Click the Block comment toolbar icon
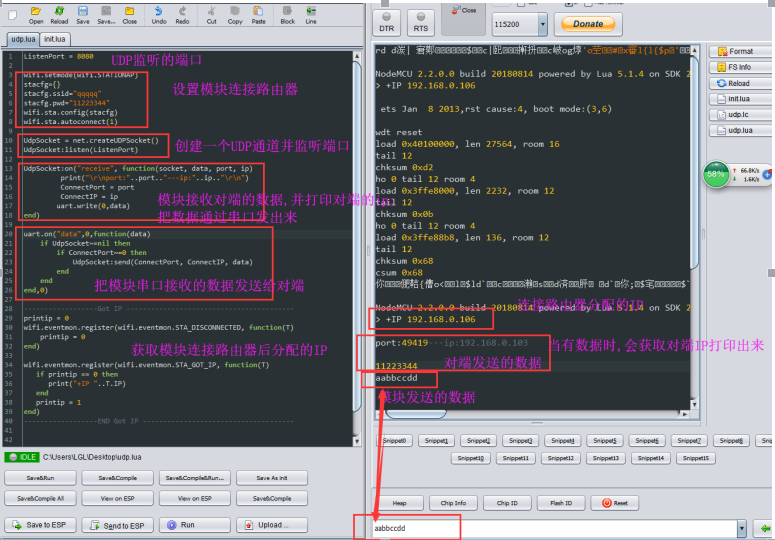This screenshot has height=540, width=775. pyautogui.click(x=287, y=15)
